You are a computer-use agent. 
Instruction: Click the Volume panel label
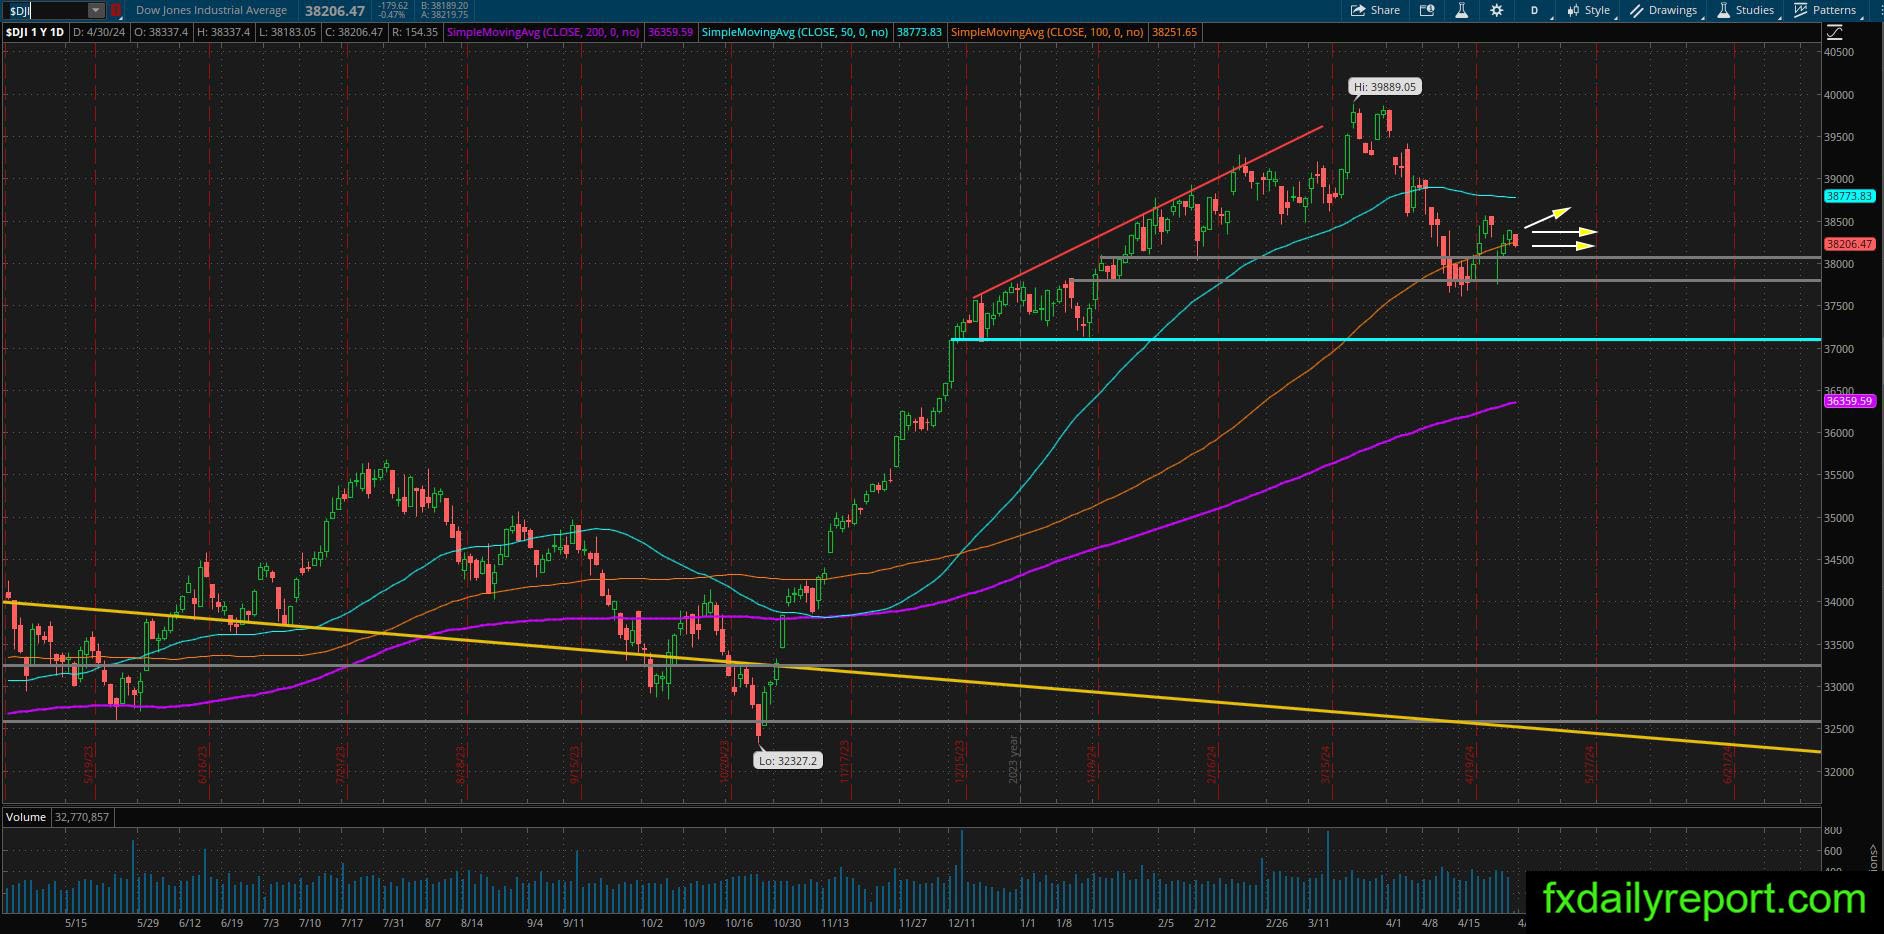point(26,817)
